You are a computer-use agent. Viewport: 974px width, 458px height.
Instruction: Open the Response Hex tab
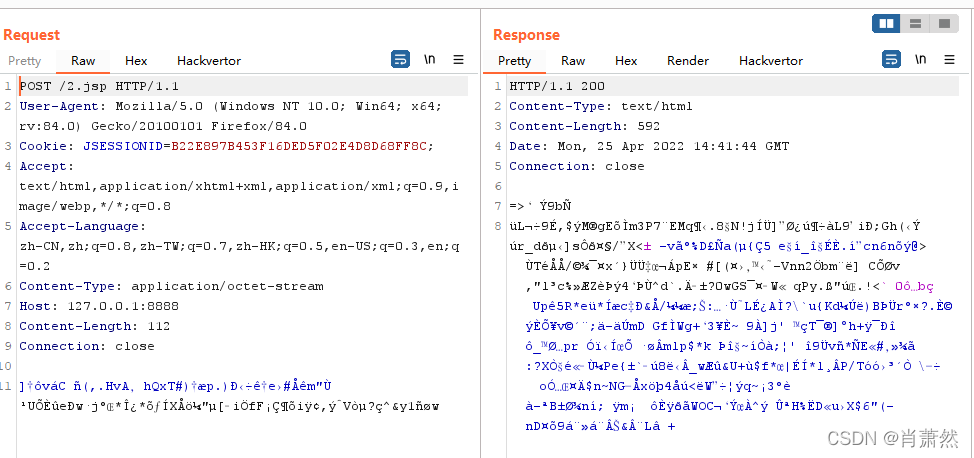626,61
